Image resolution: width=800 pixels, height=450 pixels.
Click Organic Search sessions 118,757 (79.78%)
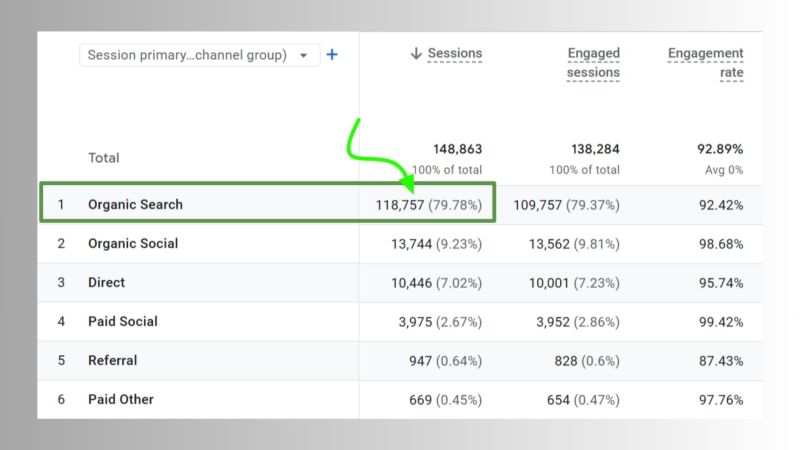[429, 205]
